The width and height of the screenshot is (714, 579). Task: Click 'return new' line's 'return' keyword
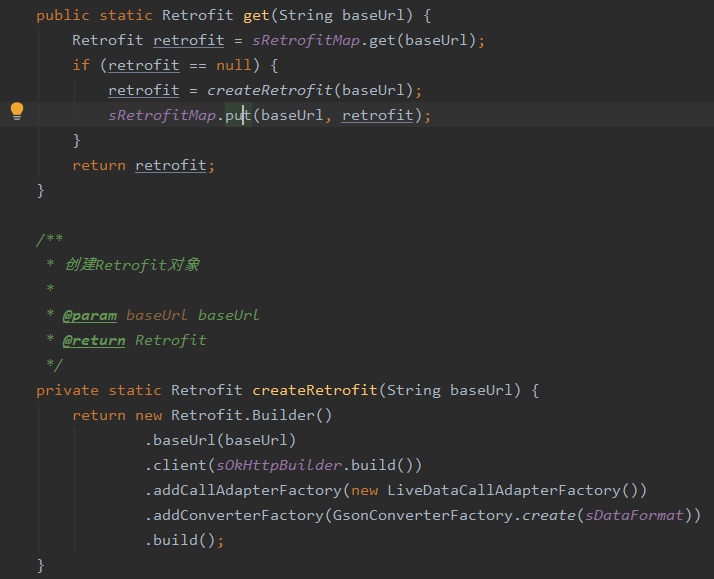coord(99,416)
